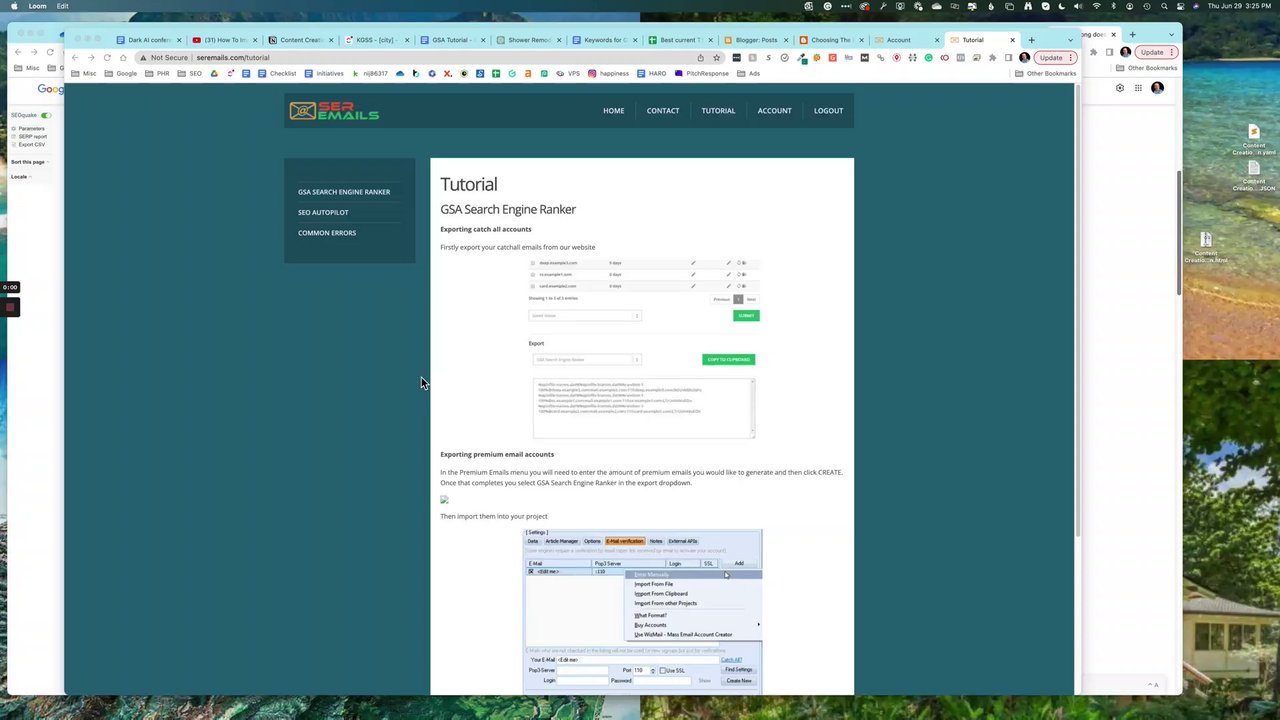1280x720 pixels.
Task: Open SEOquake Parameters in back window
Action: pyautogui.click(x=30, y=128)
